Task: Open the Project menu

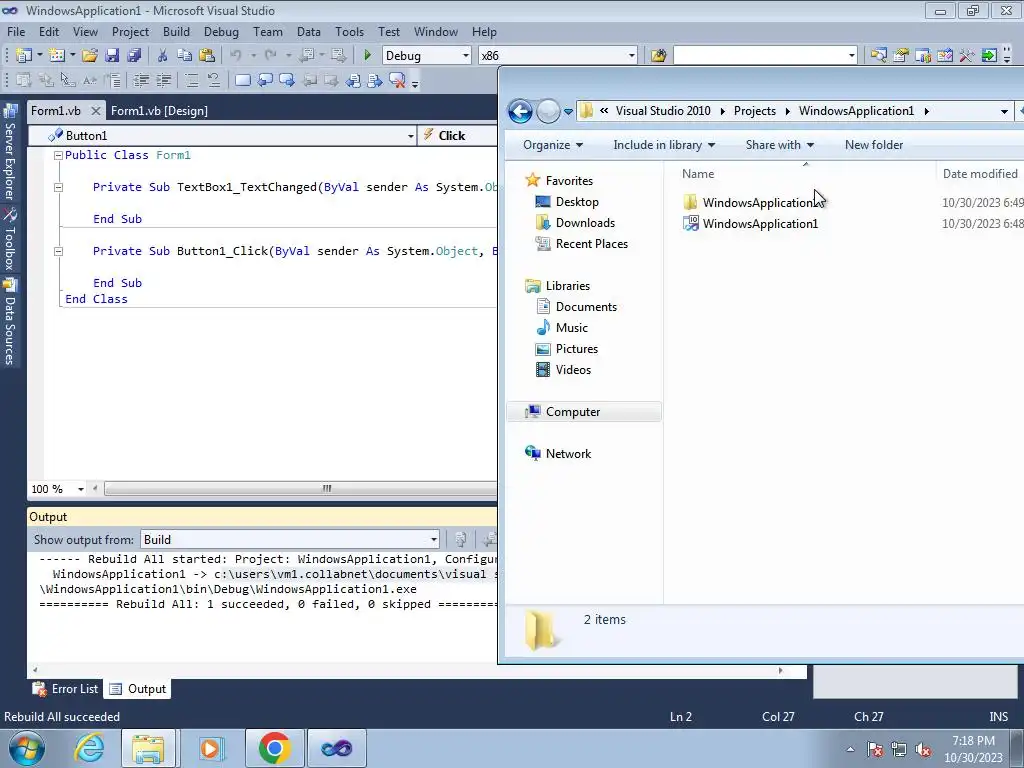Action: 130,32
